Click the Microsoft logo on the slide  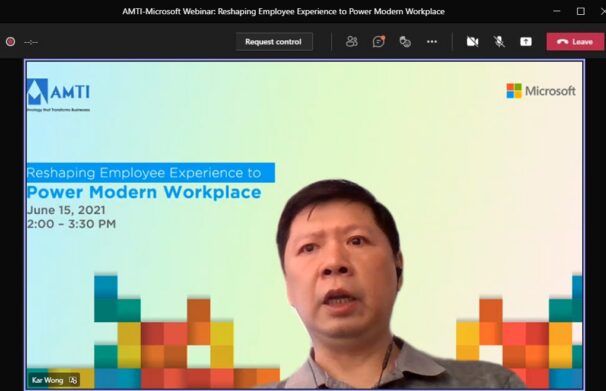(541, 91)
